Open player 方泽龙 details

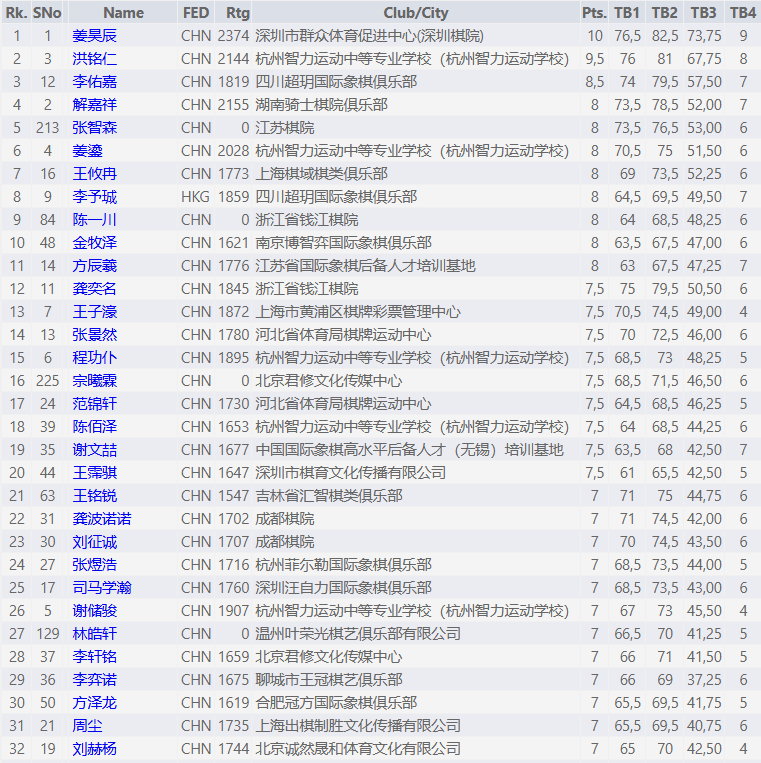pyautogui.click(x=94, y=702)
